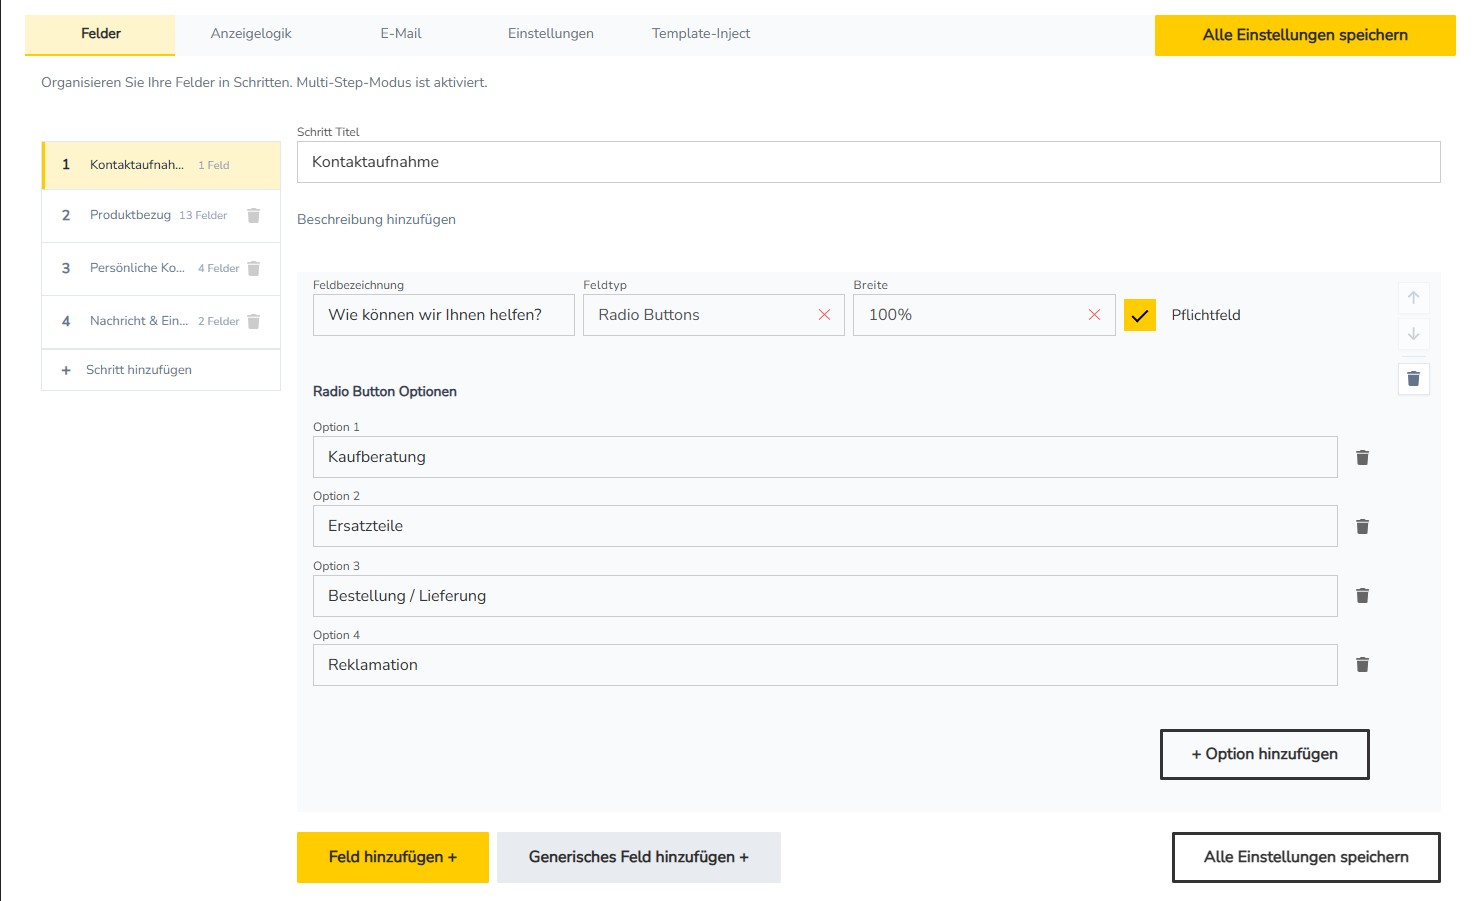Remove Option 4 Reklamation with trash icon
This screenshot has width=1478, height=901.
1362,664
